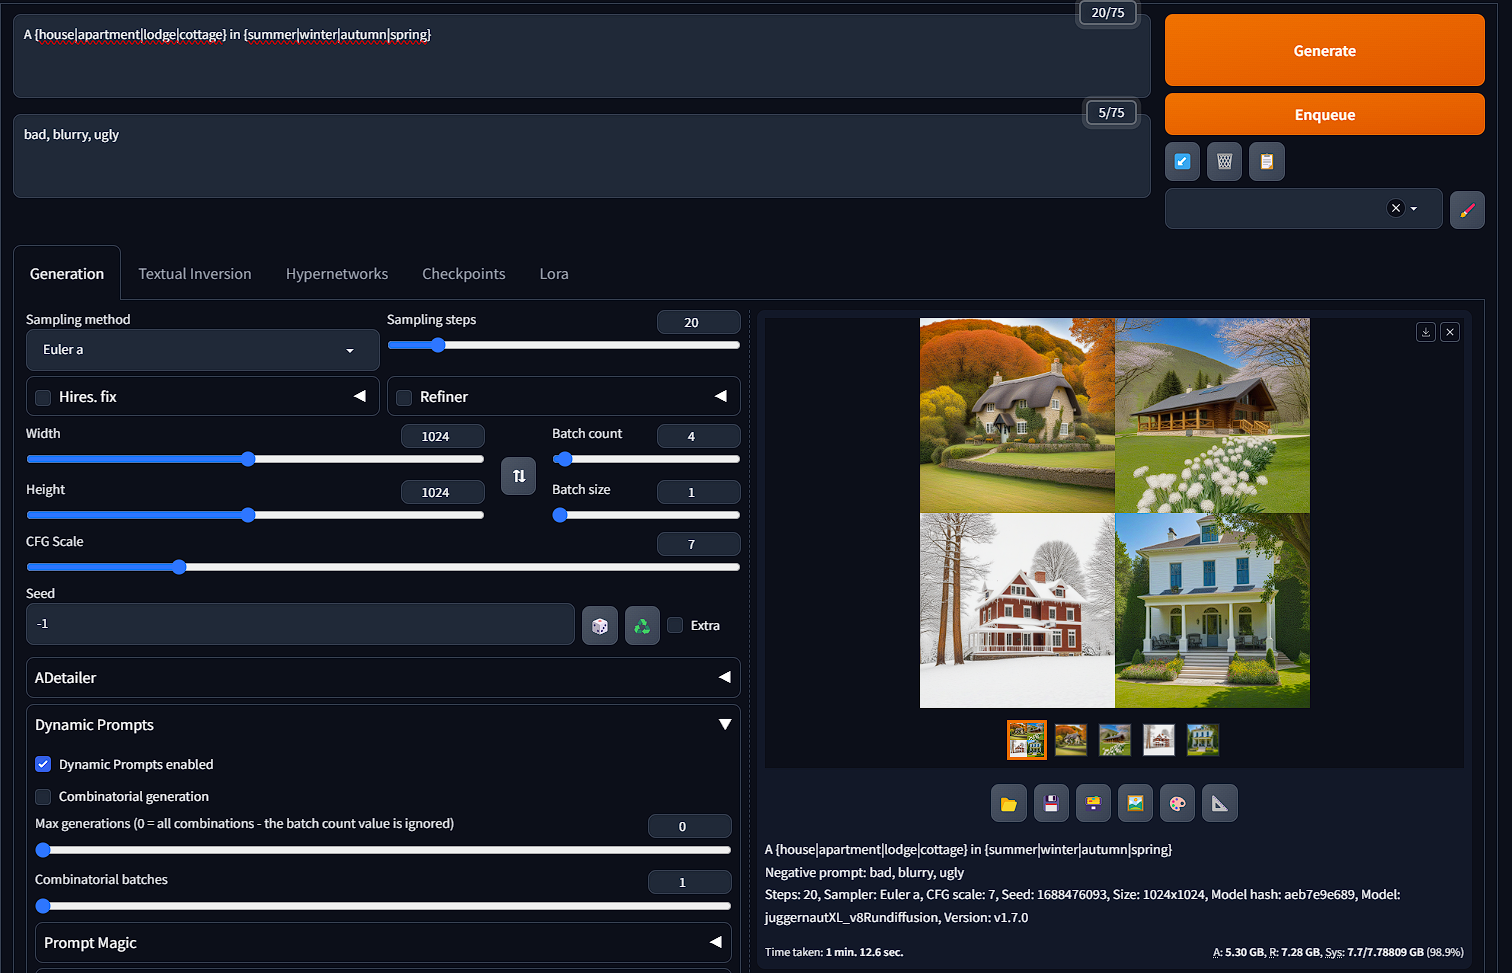Click the palette icon under the gallery
This screenshot has width=1512, height=973.
pyautogui.click(x=1177, y=803)
